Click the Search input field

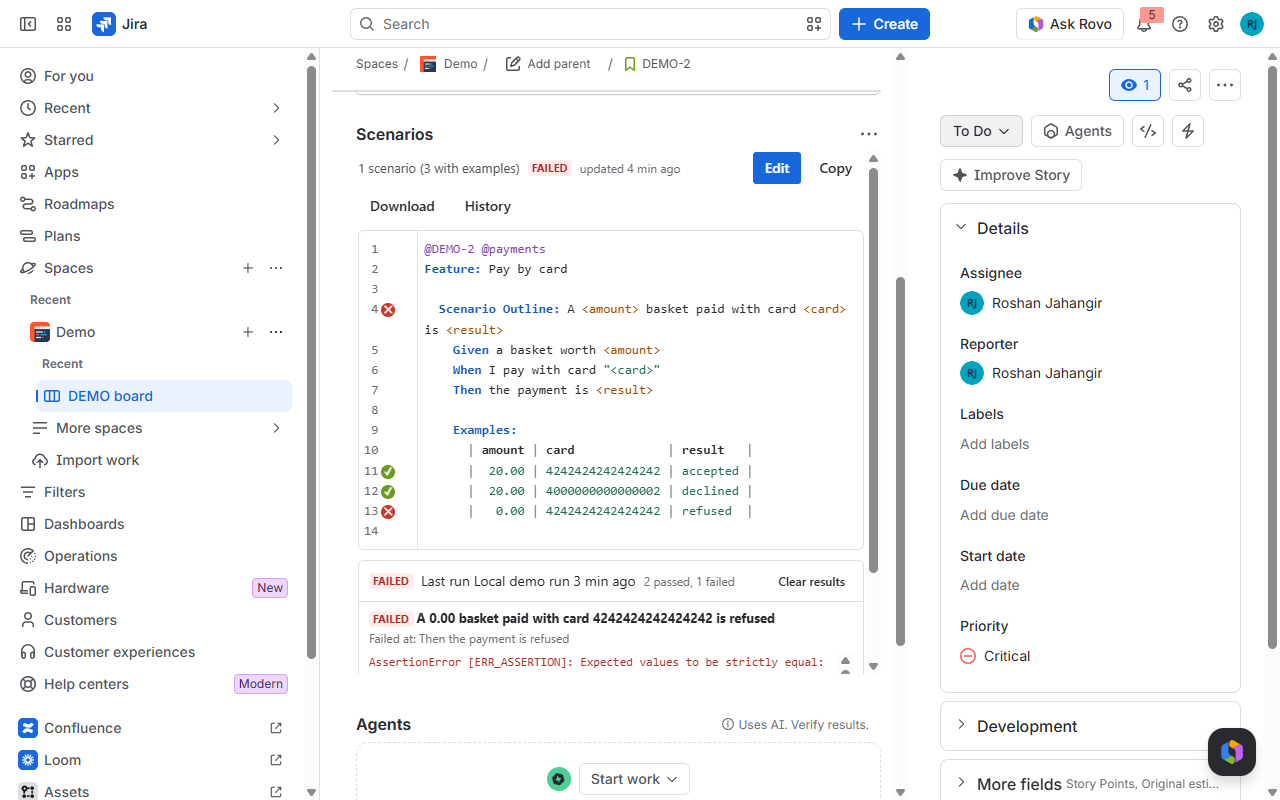[590, 24]
